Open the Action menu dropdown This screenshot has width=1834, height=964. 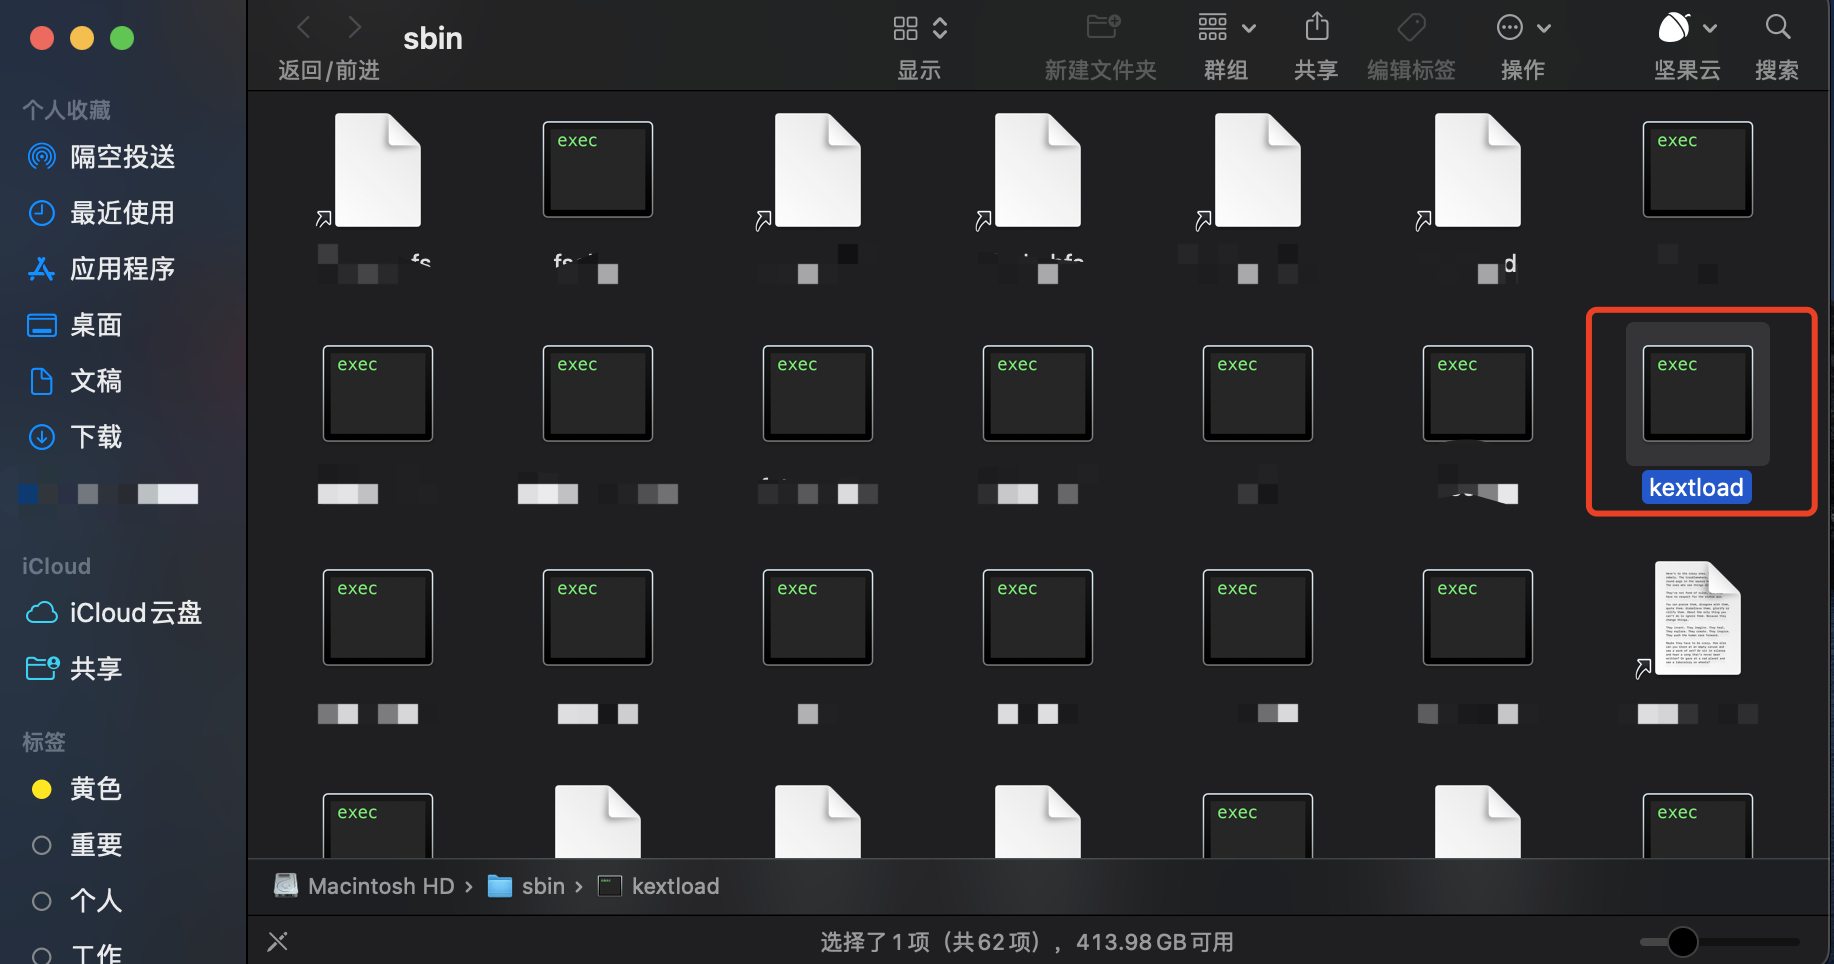coord(1523,28)
